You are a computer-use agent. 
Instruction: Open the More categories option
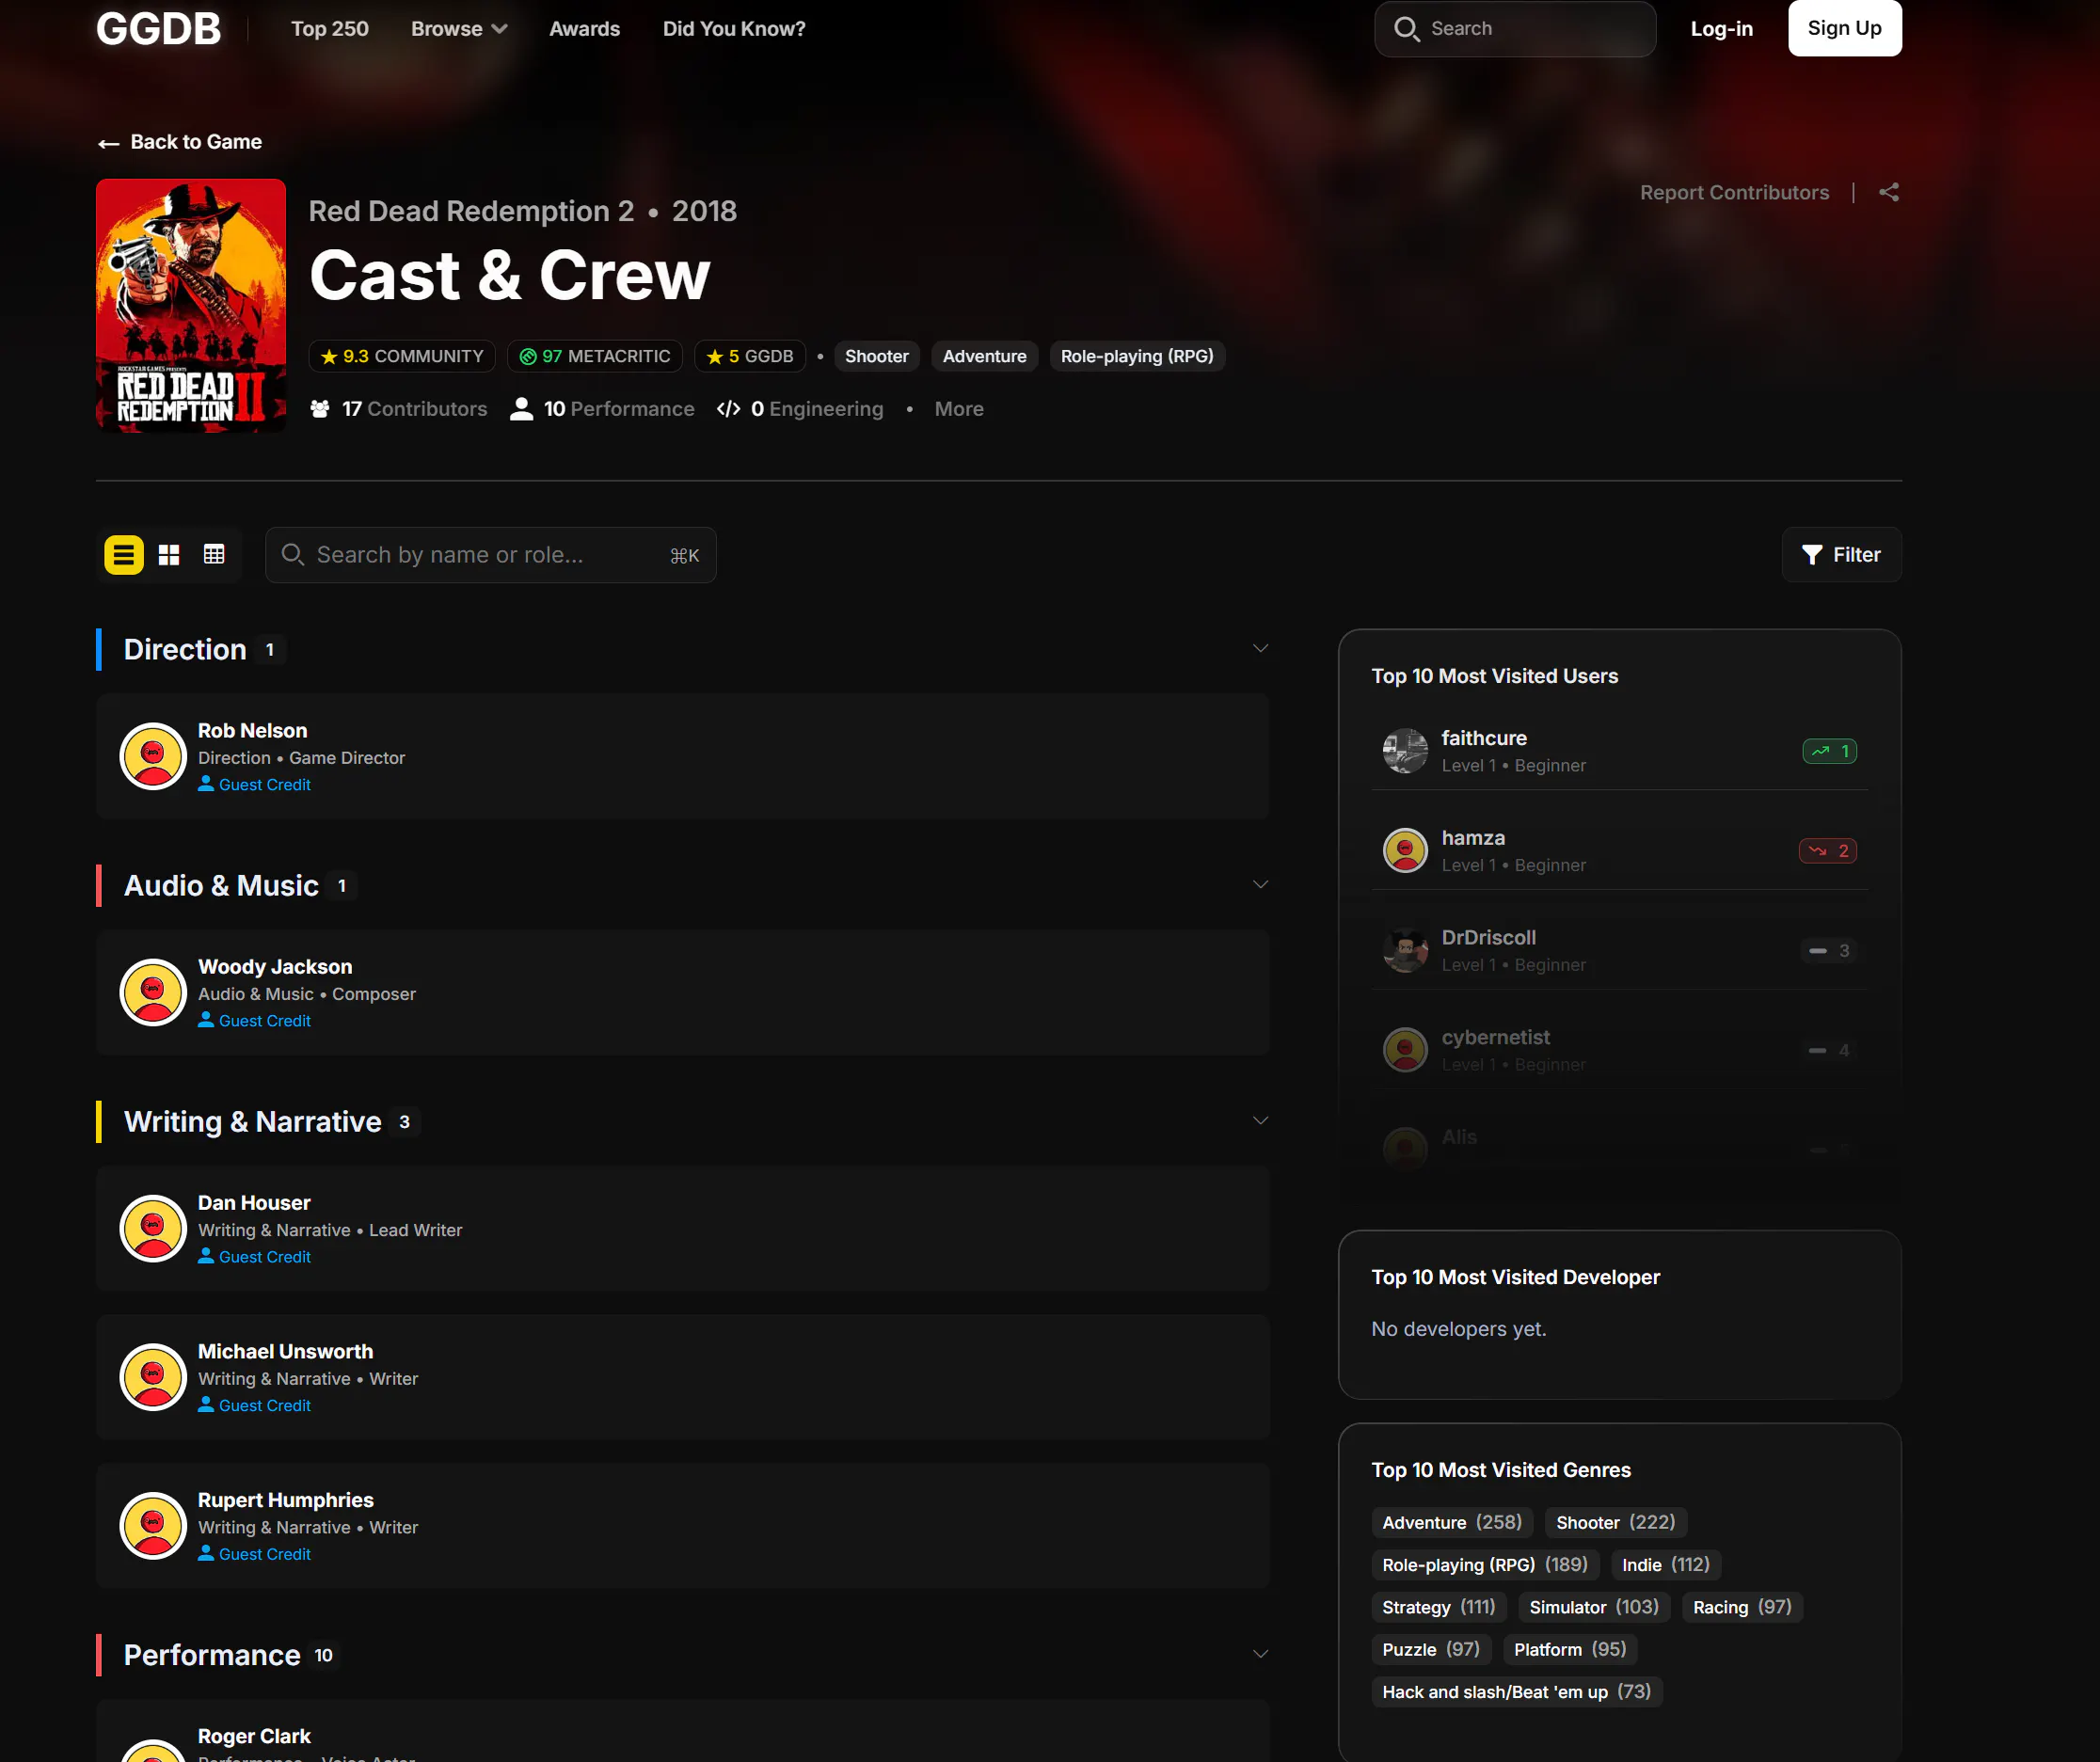(x=959, y=409)
